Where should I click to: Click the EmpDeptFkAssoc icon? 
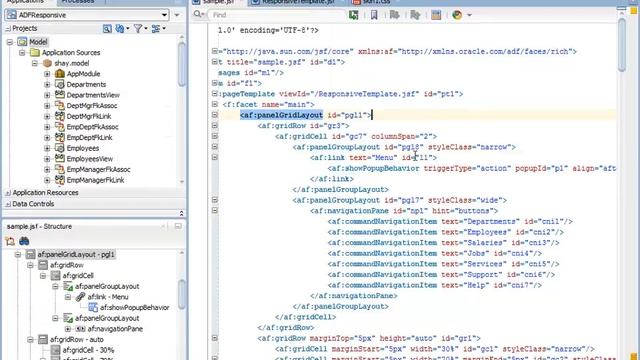60,127
